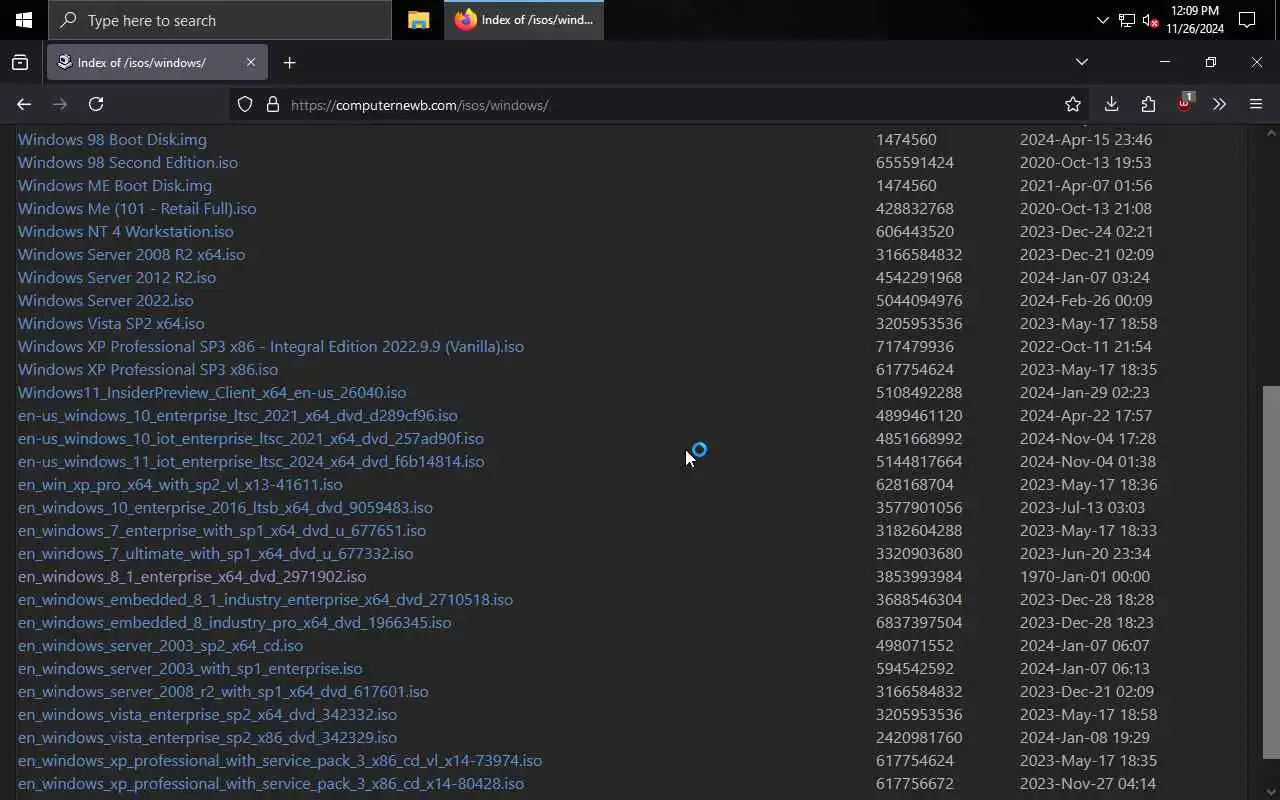The width and height of the screenshot is (1280, 800).
Task: Open en_win_xp_pro_x64_with_sp2 iso
Action: (180, 485)
